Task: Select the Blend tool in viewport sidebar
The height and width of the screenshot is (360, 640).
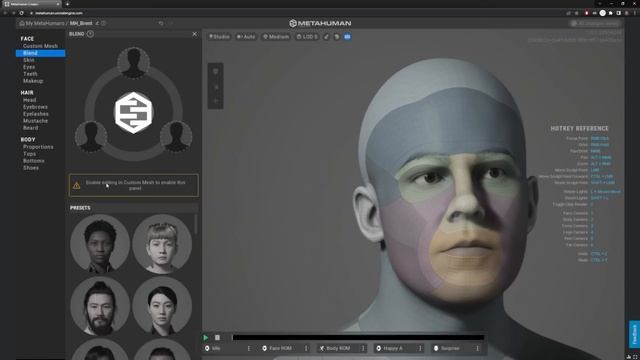Action: [x=216, y=72]
